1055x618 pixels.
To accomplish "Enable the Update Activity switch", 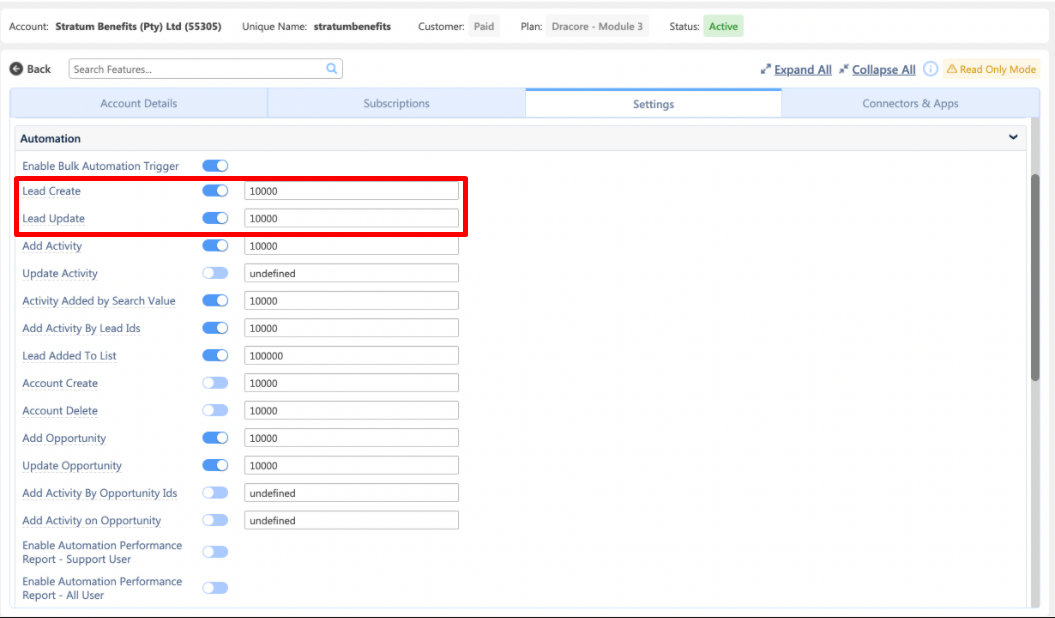I will (x=215, y=273).
